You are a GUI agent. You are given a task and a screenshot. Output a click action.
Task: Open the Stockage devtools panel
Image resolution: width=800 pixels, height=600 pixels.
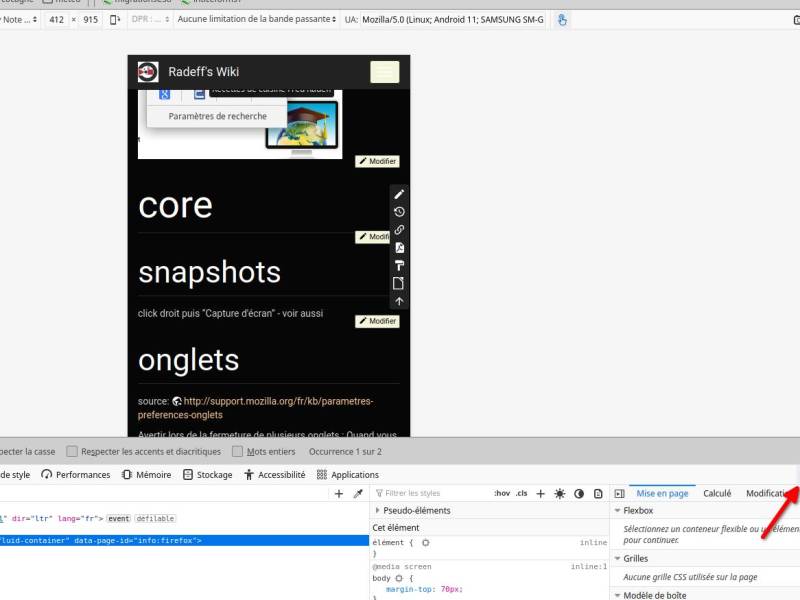[x=208, y=474]
